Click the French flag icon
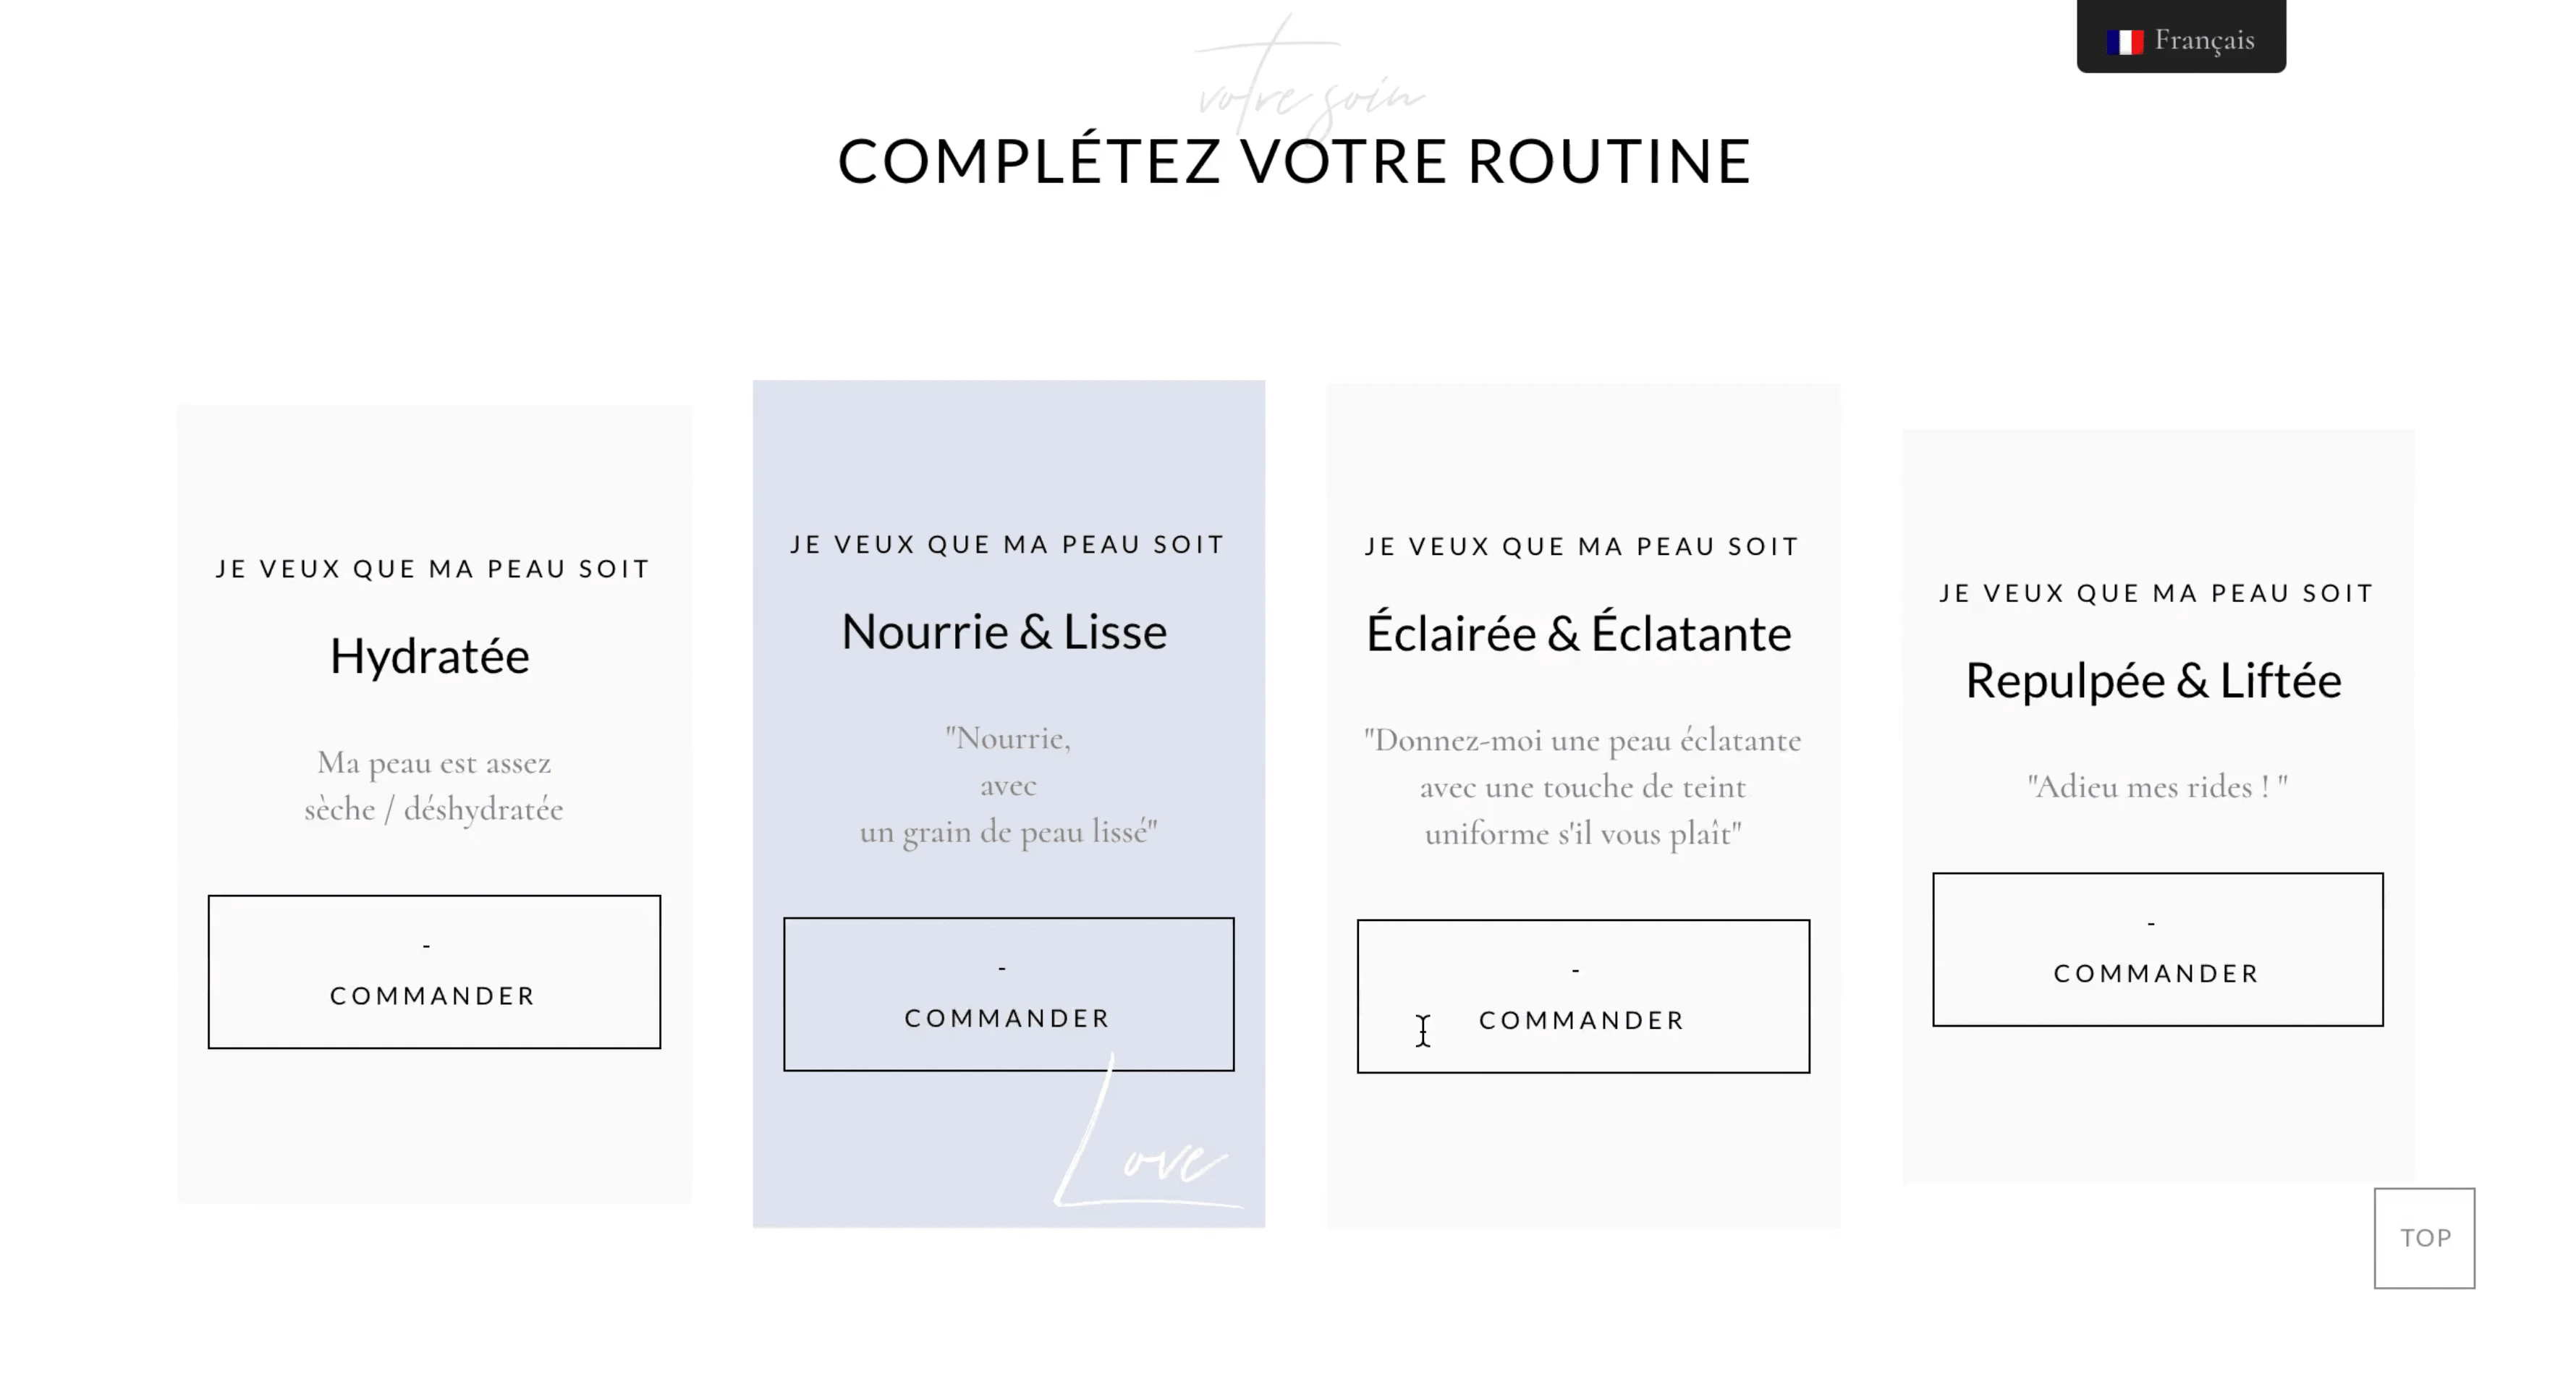 point(2124,42)
